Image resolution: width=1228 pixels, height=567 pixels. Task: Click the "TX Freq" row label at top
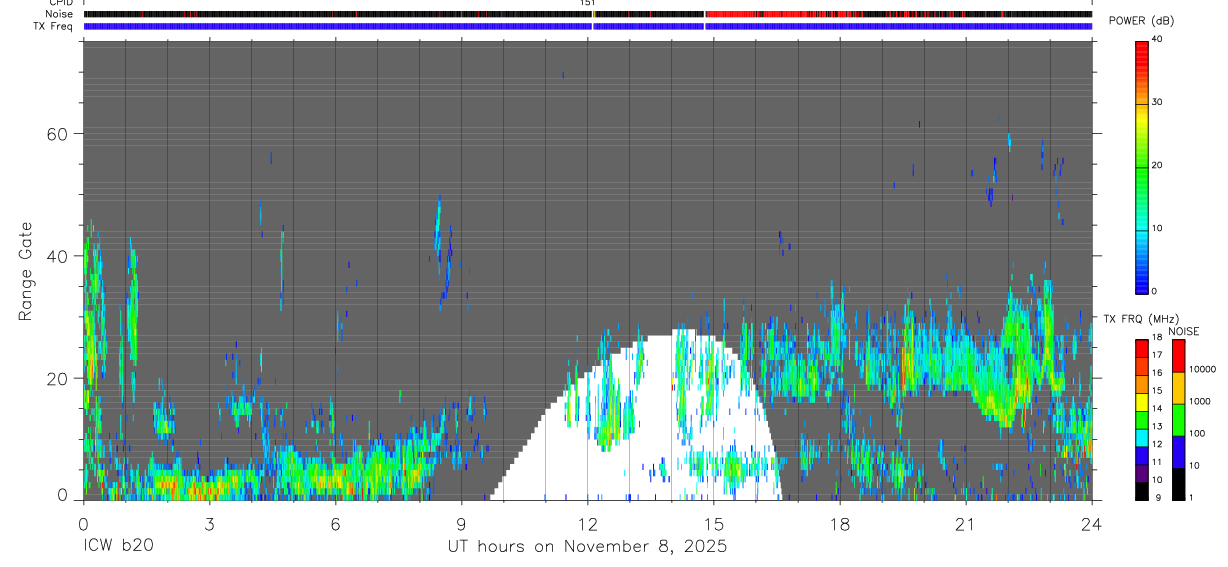53,26
